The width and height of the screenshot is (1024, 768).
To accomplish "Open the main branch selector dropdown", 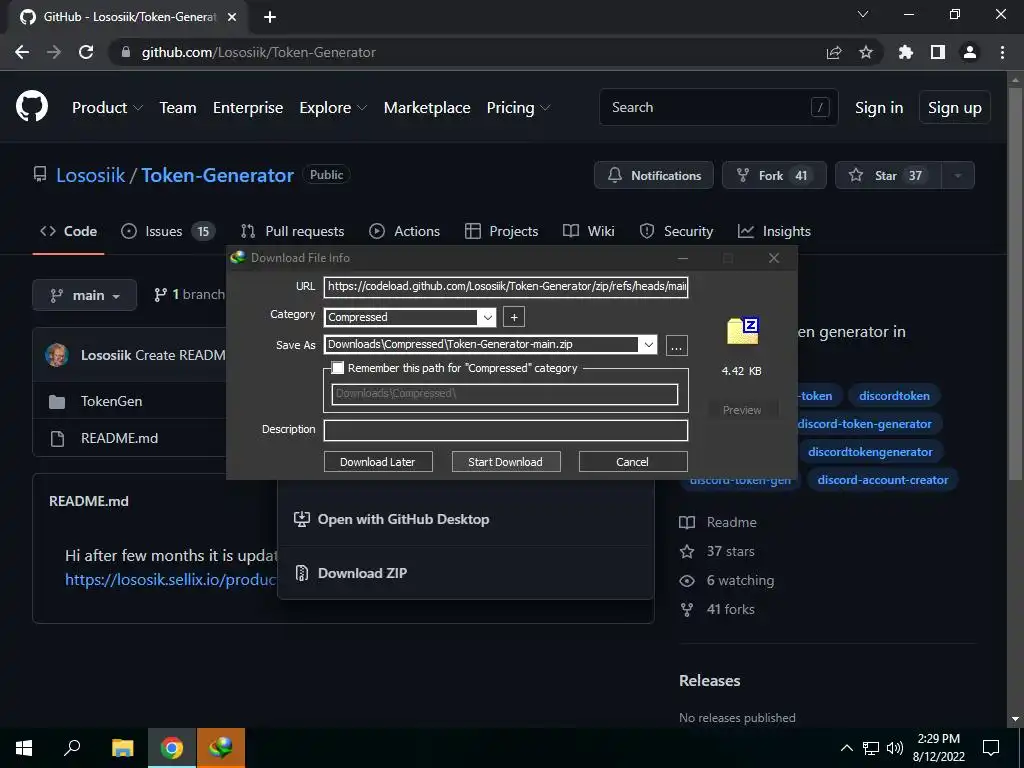I will tap(84, 295).
